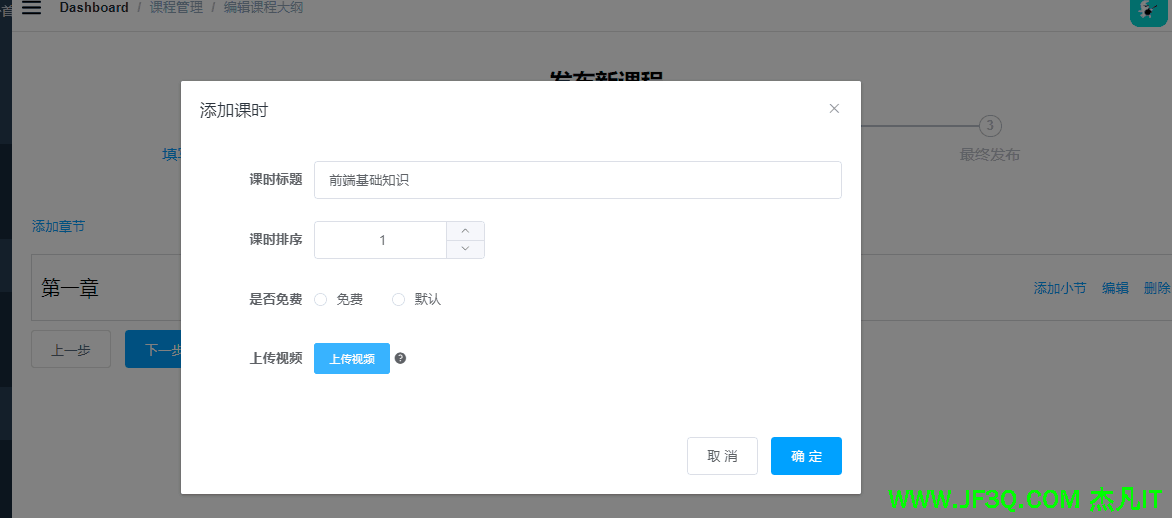Select the 免费 radio option
1172x518 pixels.
click(x=321, y=299)
